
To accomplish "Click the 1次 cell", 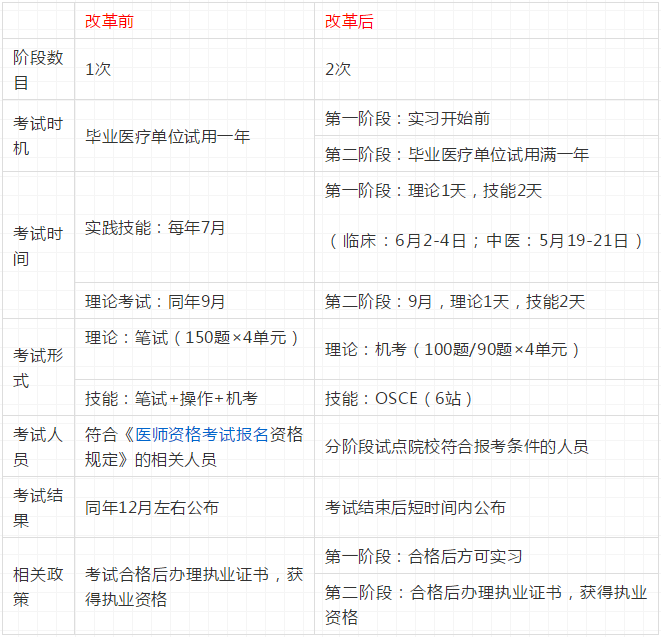I will pos(98,70).
